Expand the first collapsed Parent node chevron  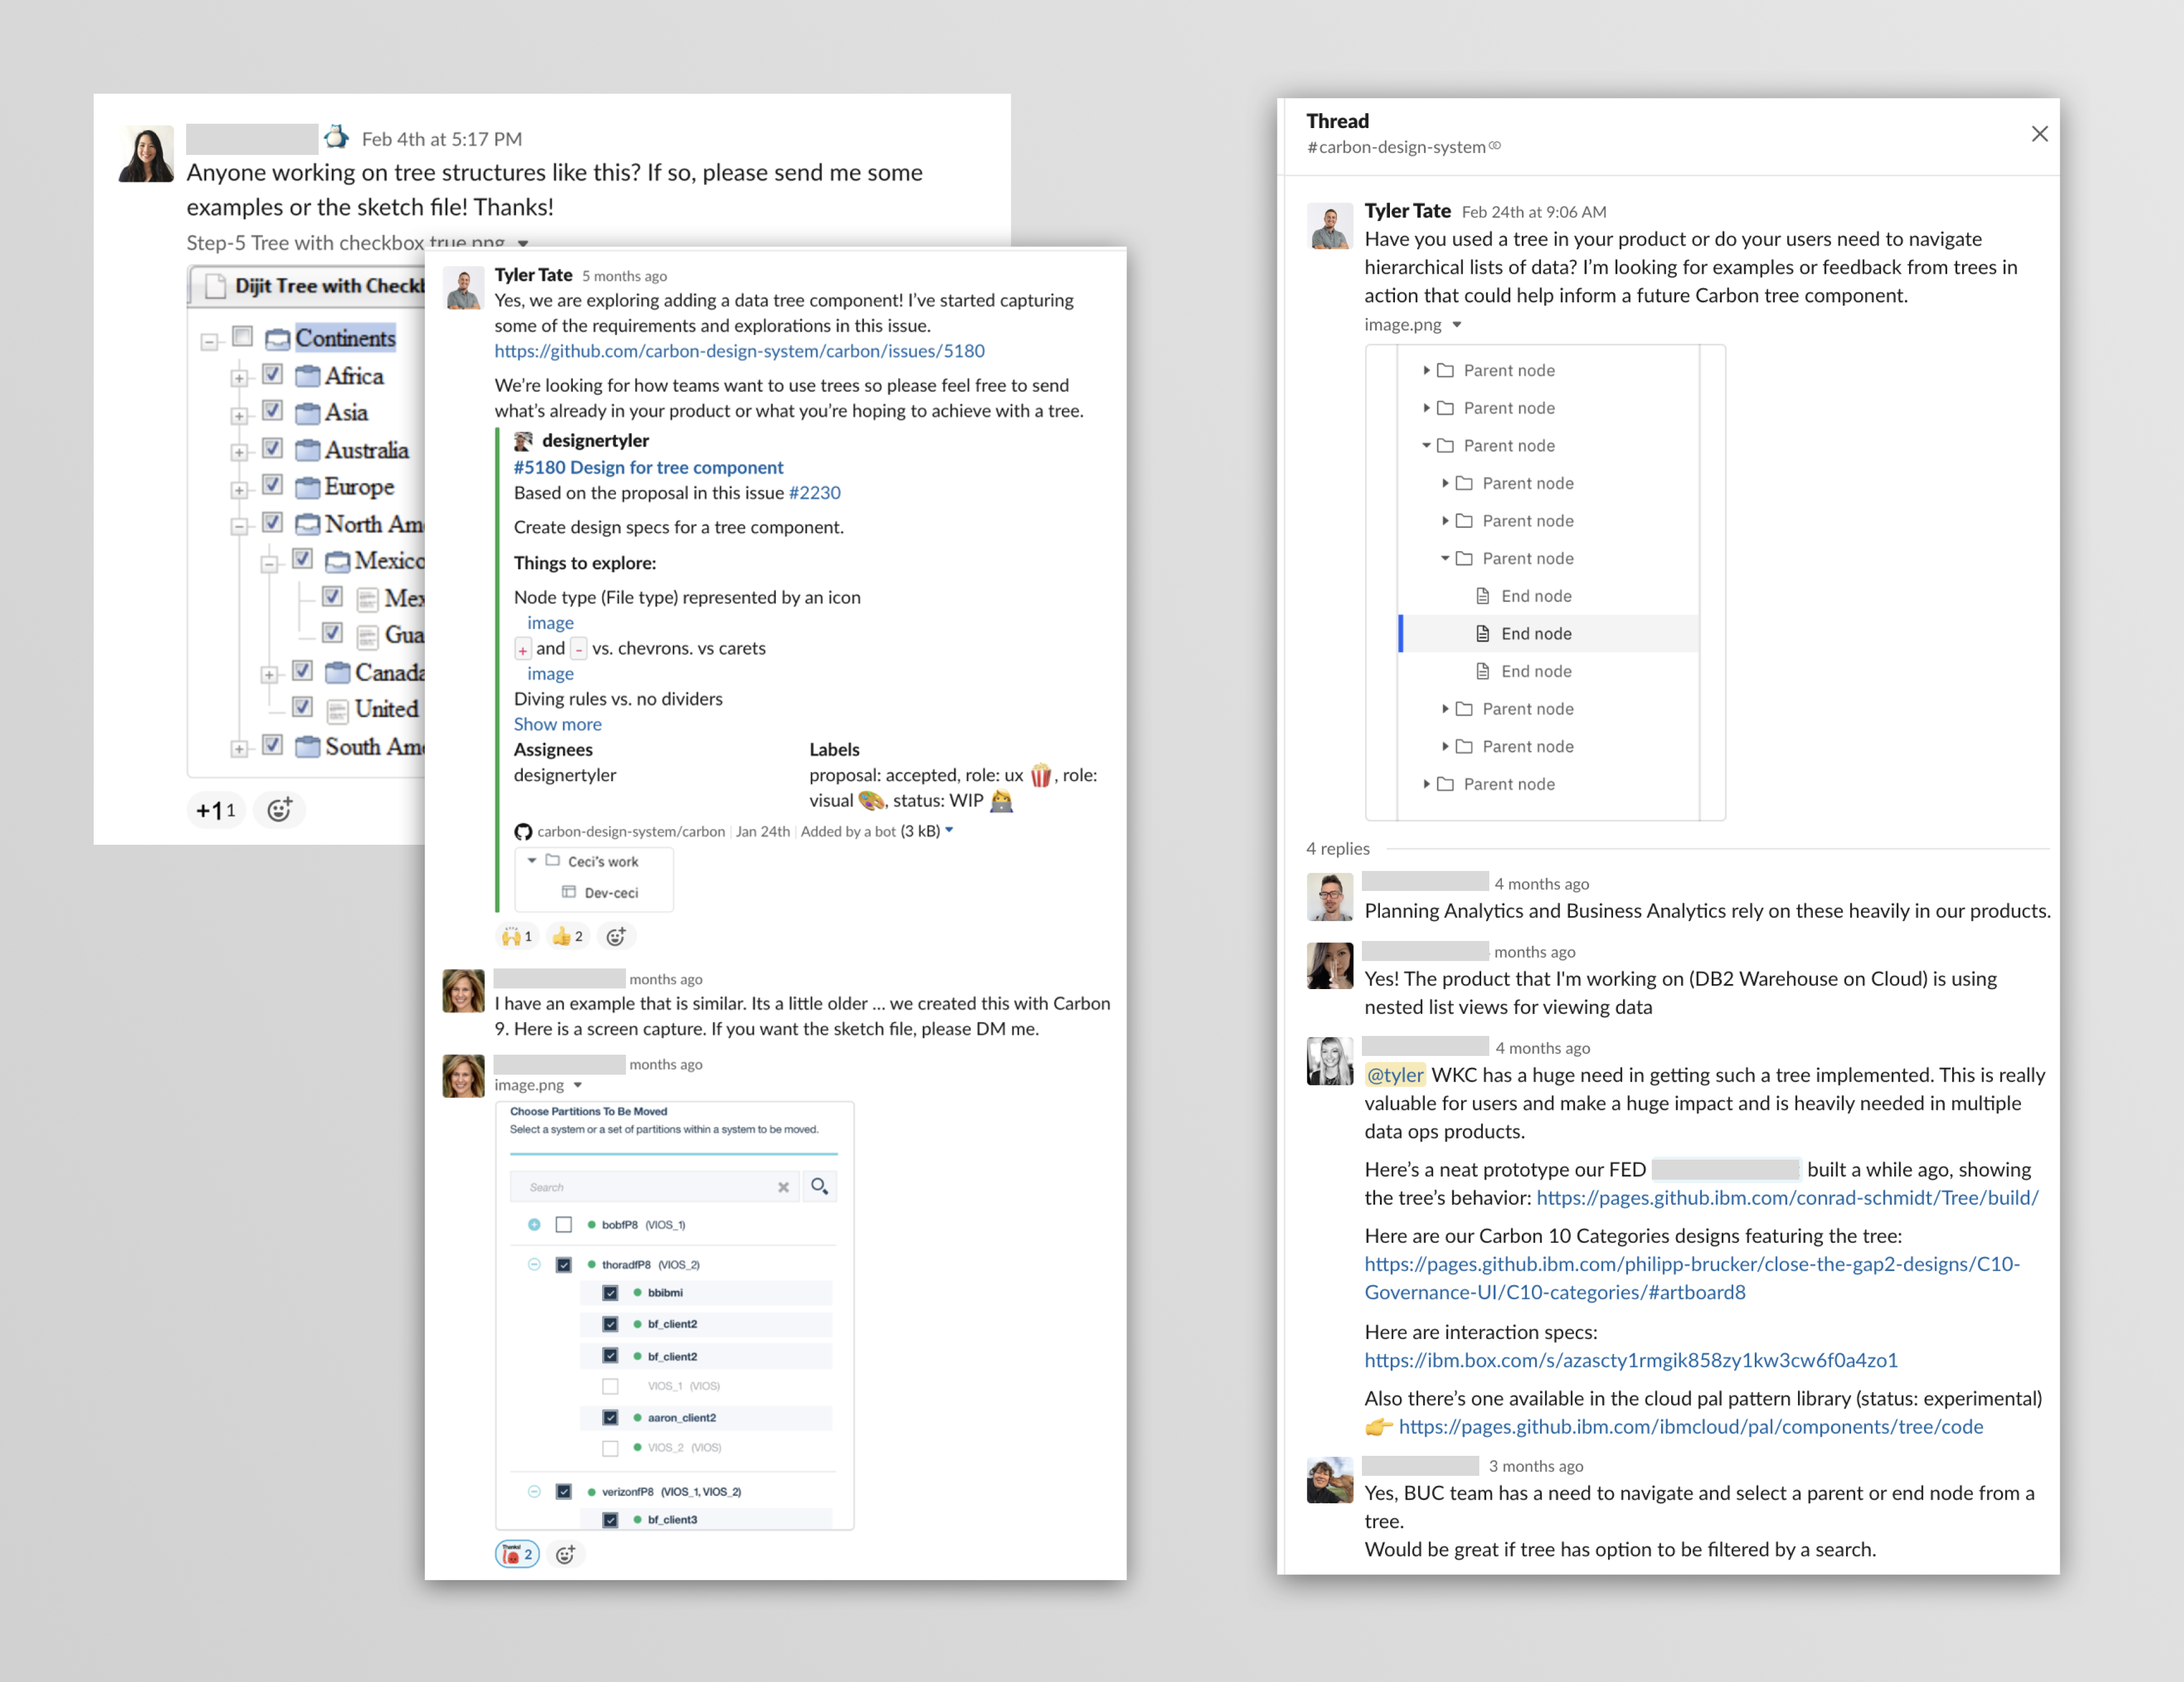pos(1427,370)
